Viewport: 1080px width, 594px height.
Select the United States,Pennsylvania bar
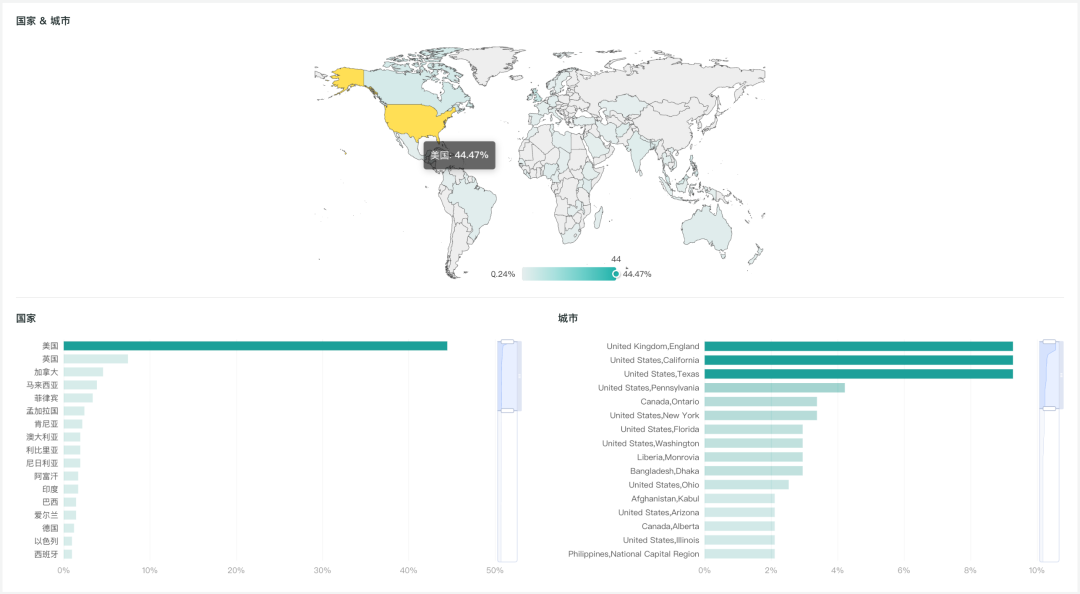coord(774,388)
